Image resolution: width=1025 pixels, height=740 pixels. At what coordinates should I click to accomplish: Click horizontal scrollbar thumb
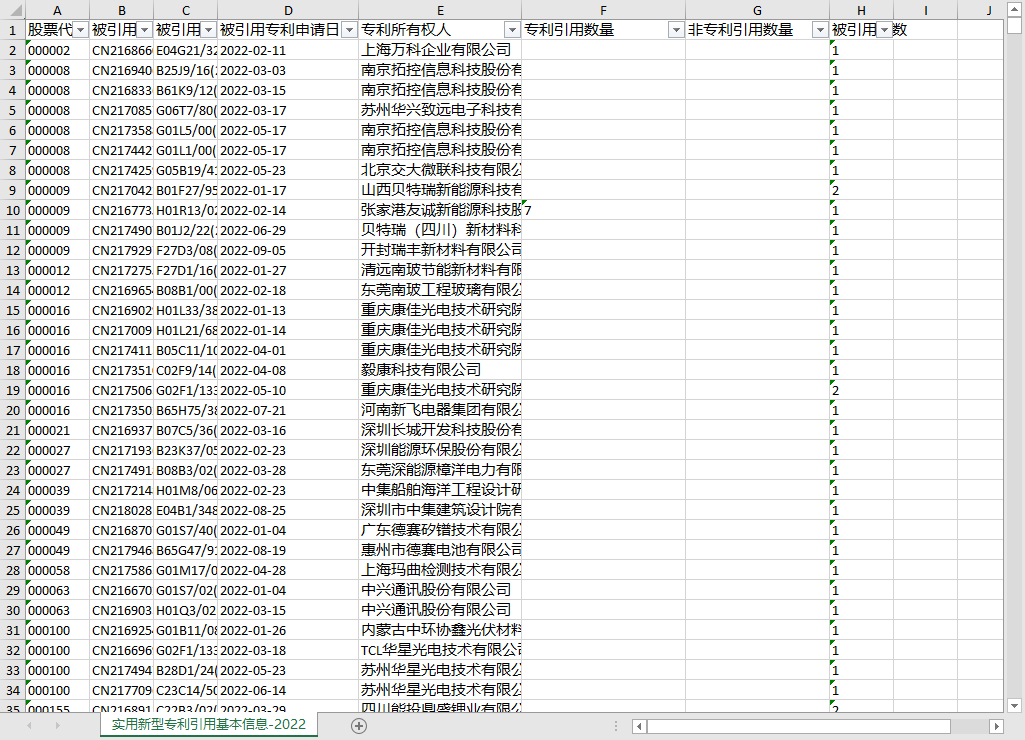799,726
